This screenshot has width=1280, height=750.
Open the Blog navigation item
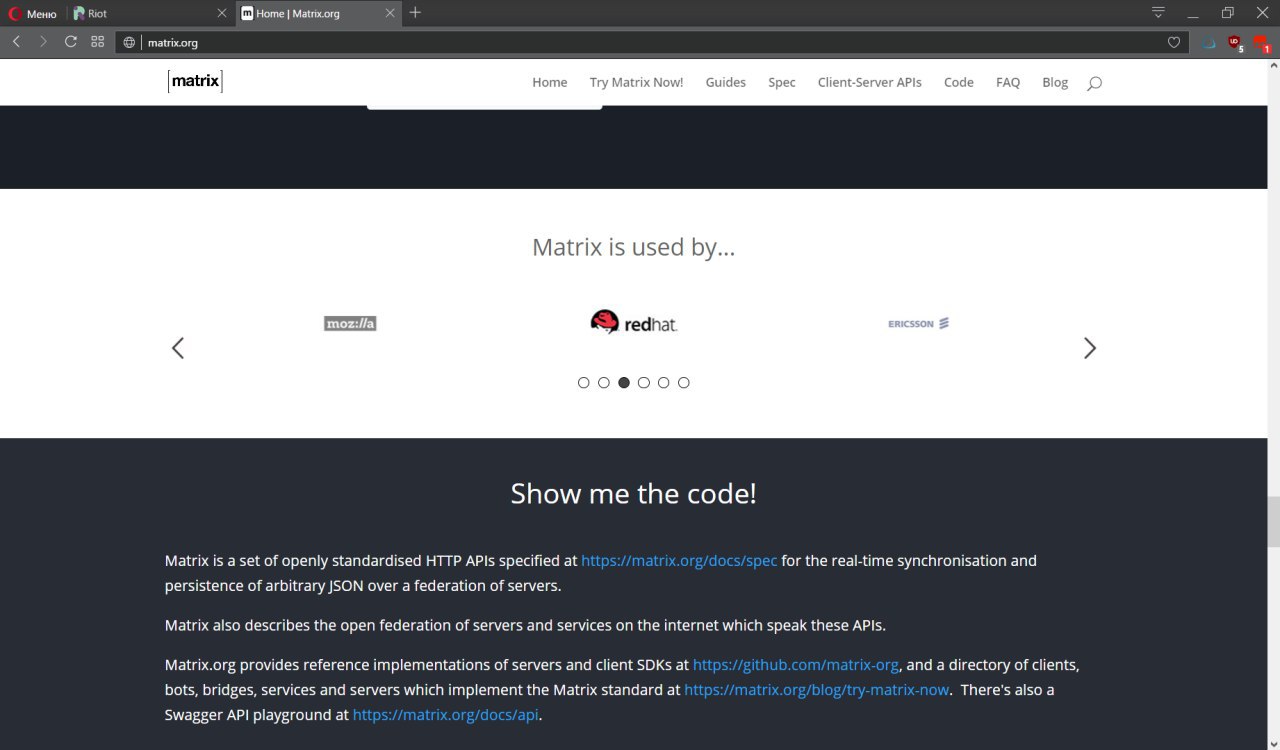click(1055, 82)
